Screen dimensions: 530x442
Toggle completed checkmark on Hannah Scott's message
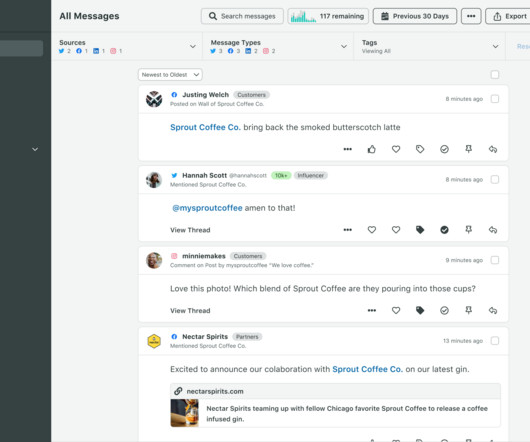pos(444,230)
